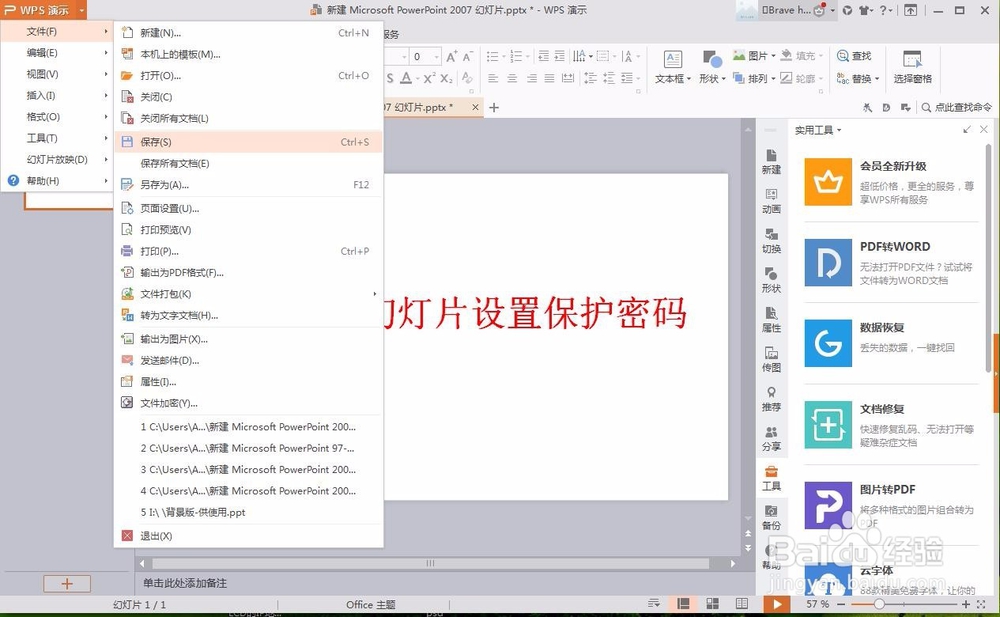Open Print Preview (打印预览) entry
Viewport: 1000px width, 617px height.
249,229
